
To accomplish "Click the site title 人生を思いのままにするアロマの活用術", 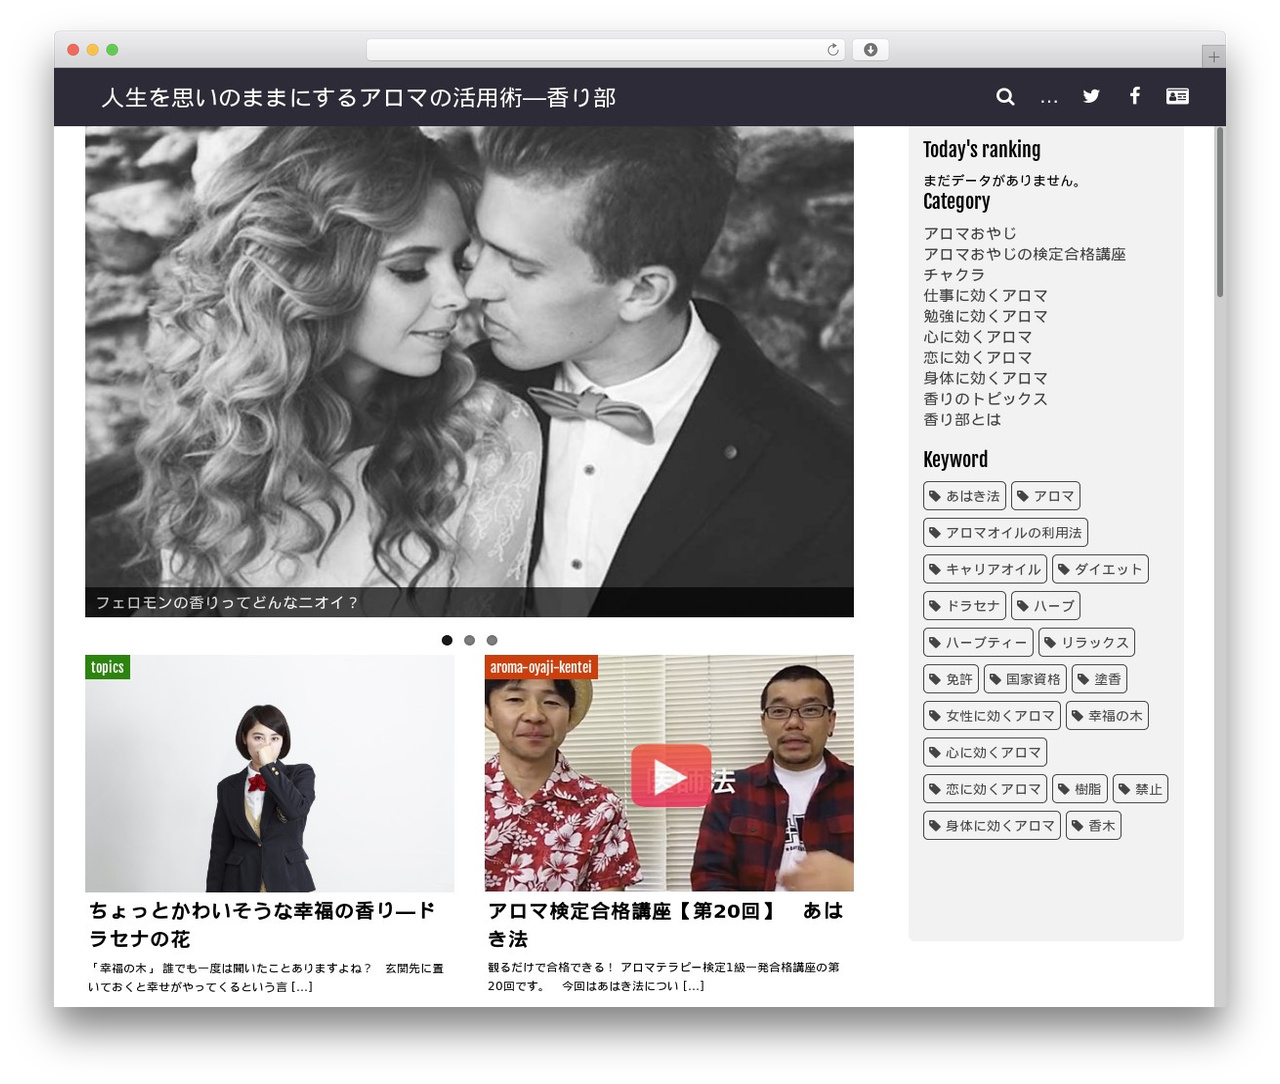I will click(358, 97).
